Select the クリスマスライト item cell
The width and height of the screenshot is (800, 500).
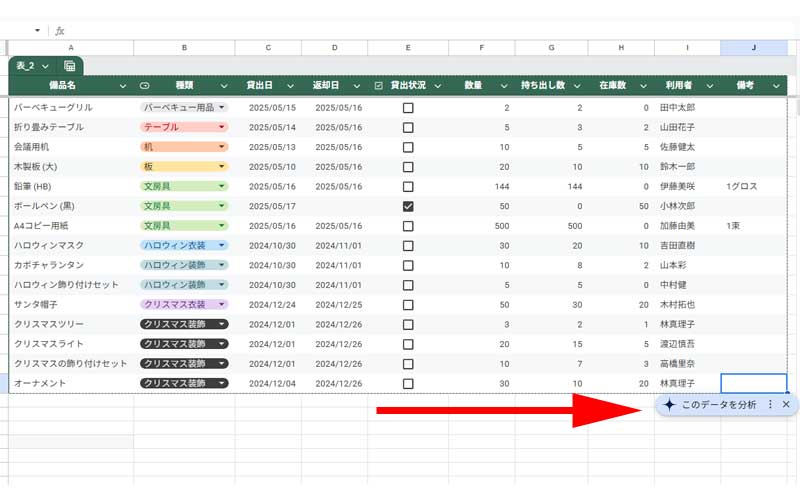tap(71, 344)
